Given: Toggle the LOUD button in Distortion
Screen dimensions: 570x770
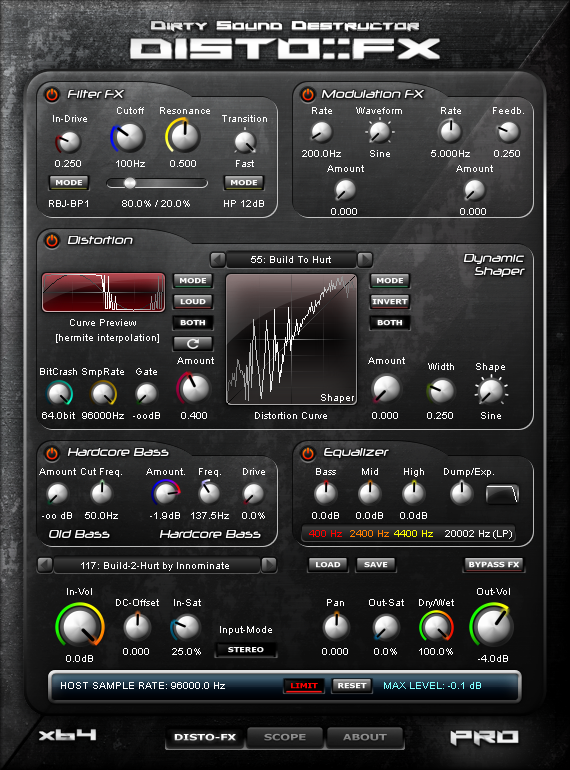Looking at the screenshot, I should click(193, 302).
